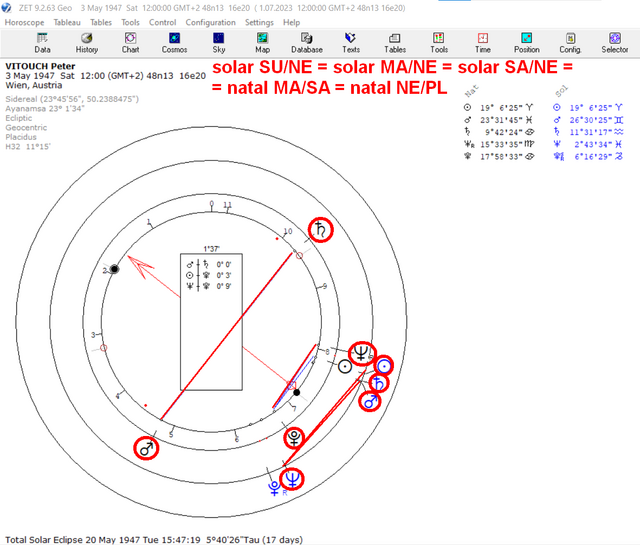The width and height of the screenshot is (640, 545).
Task: Open the Map toolbar icon
Action: 262,43
